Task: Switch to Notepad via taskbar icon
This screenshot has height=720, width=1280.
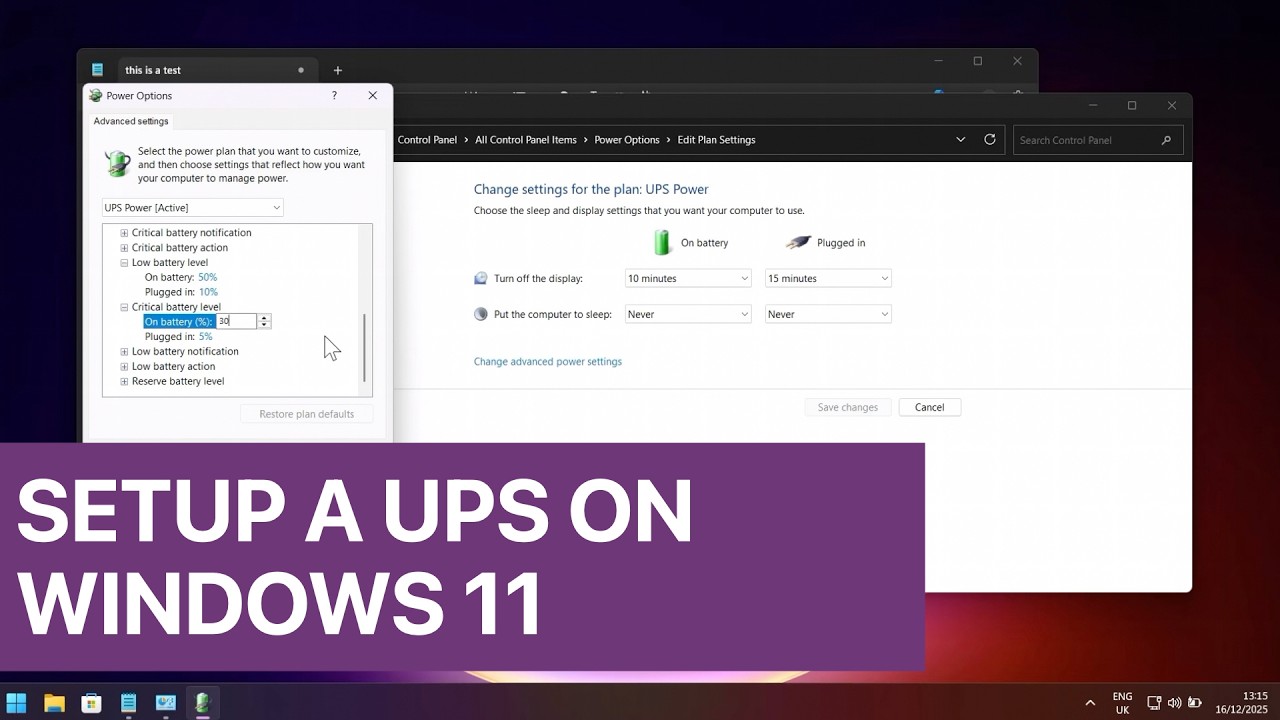Action: 128,703
